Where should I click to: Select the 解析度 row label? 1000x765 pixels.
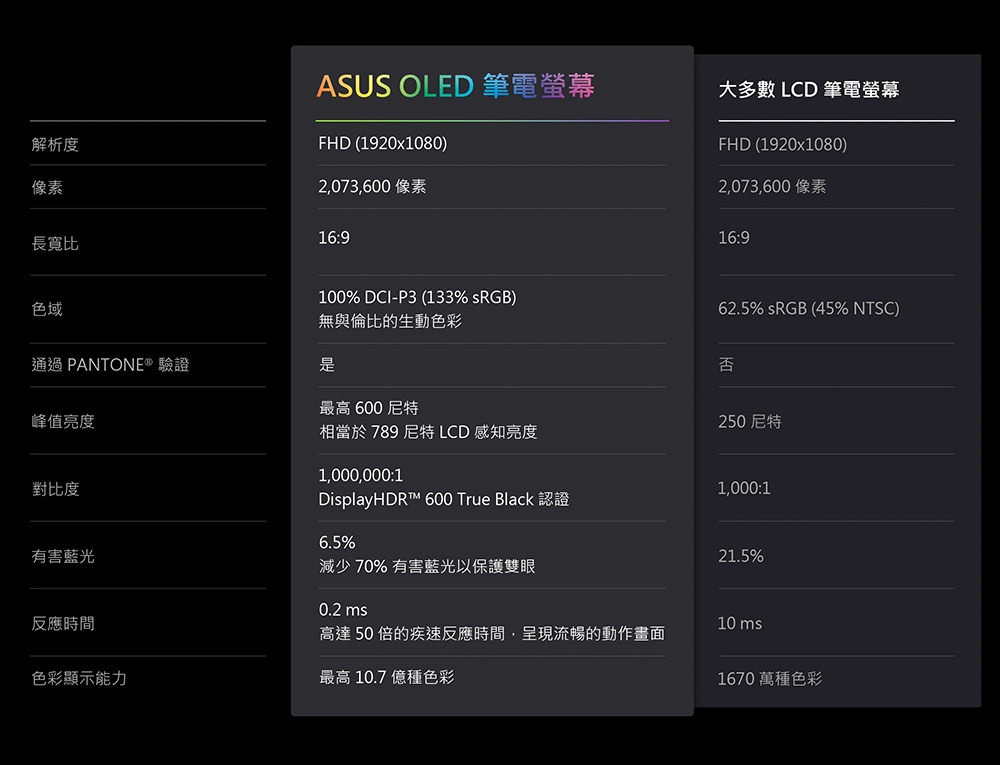click(55, 145)
